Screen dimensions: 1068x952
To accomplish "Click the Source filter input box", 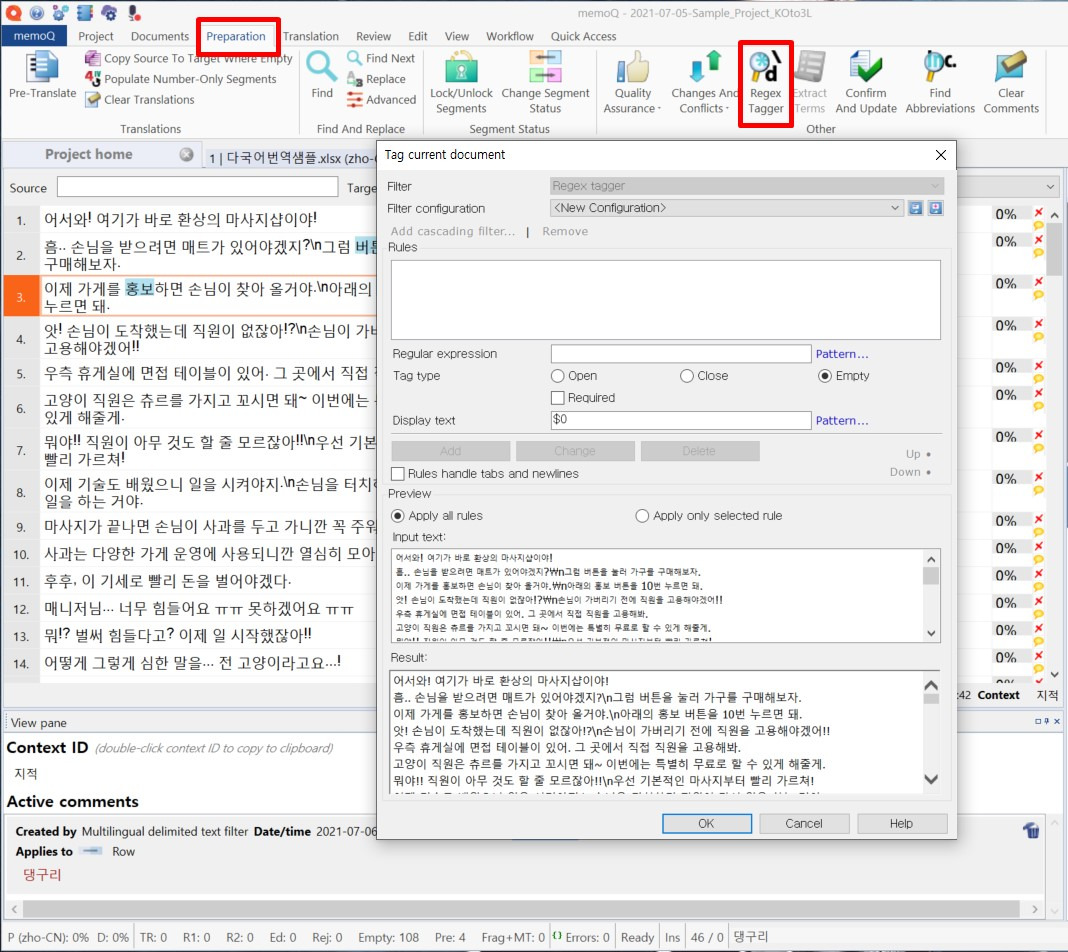I will [x=198, y=187].
